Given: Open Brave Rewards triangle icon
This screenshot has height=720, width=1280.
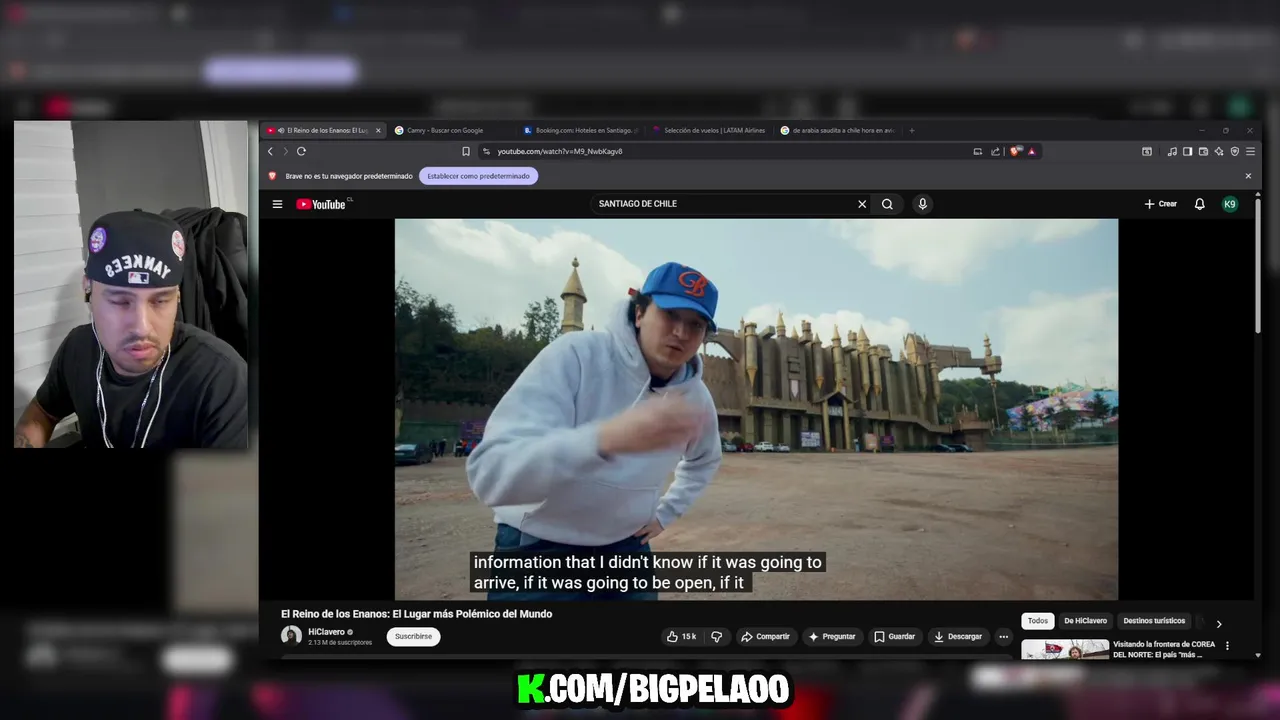Looking at the screenshot, I should coord(1031,151).
